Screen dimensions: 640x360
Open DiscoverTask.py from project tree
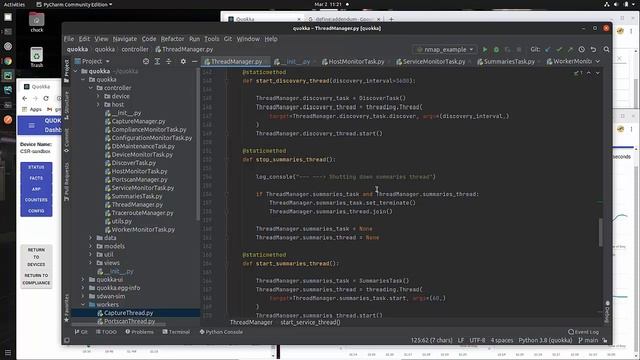click(x=133, y=163)
